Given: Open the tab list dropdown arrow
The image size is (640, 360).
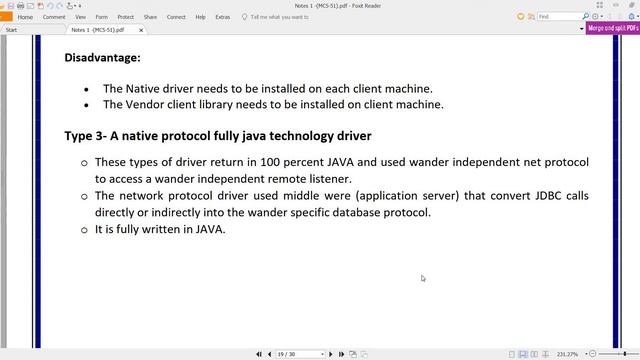Looking at the screenshot, I should pos(582,29).
